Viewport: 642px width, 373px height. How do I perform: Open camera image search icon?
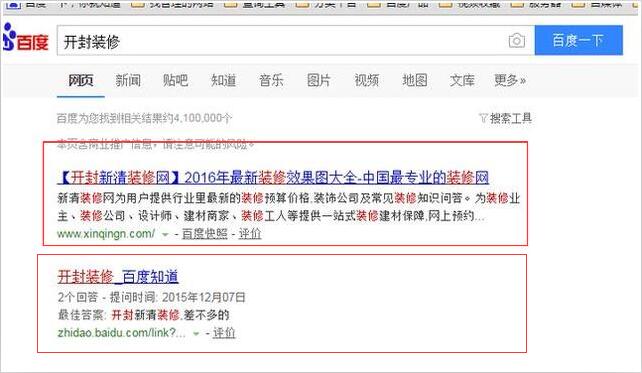coord(517,41)
